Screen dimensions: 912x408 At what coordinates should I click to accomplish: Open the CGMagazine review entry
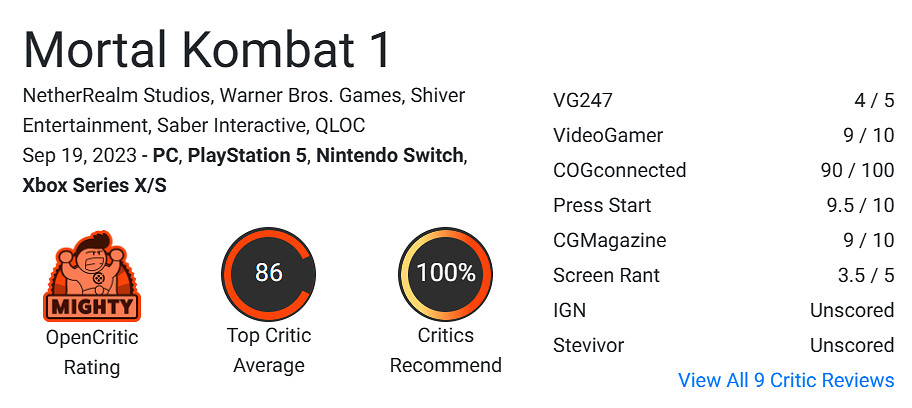609,240
